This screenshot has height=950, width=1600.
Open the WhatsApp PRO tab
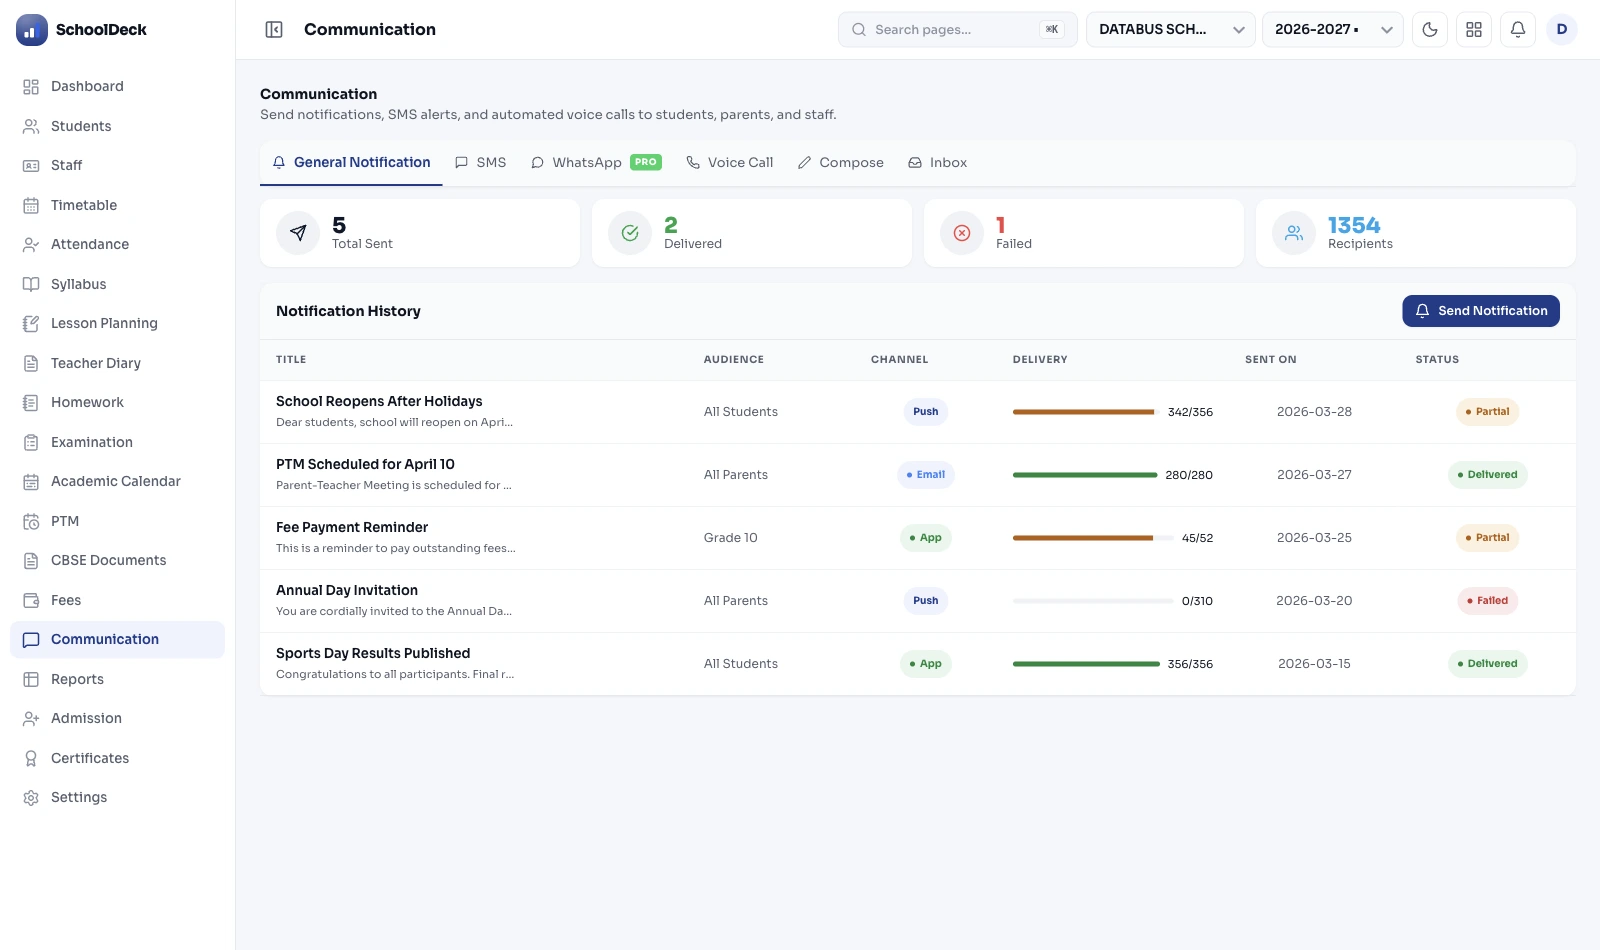596,162
